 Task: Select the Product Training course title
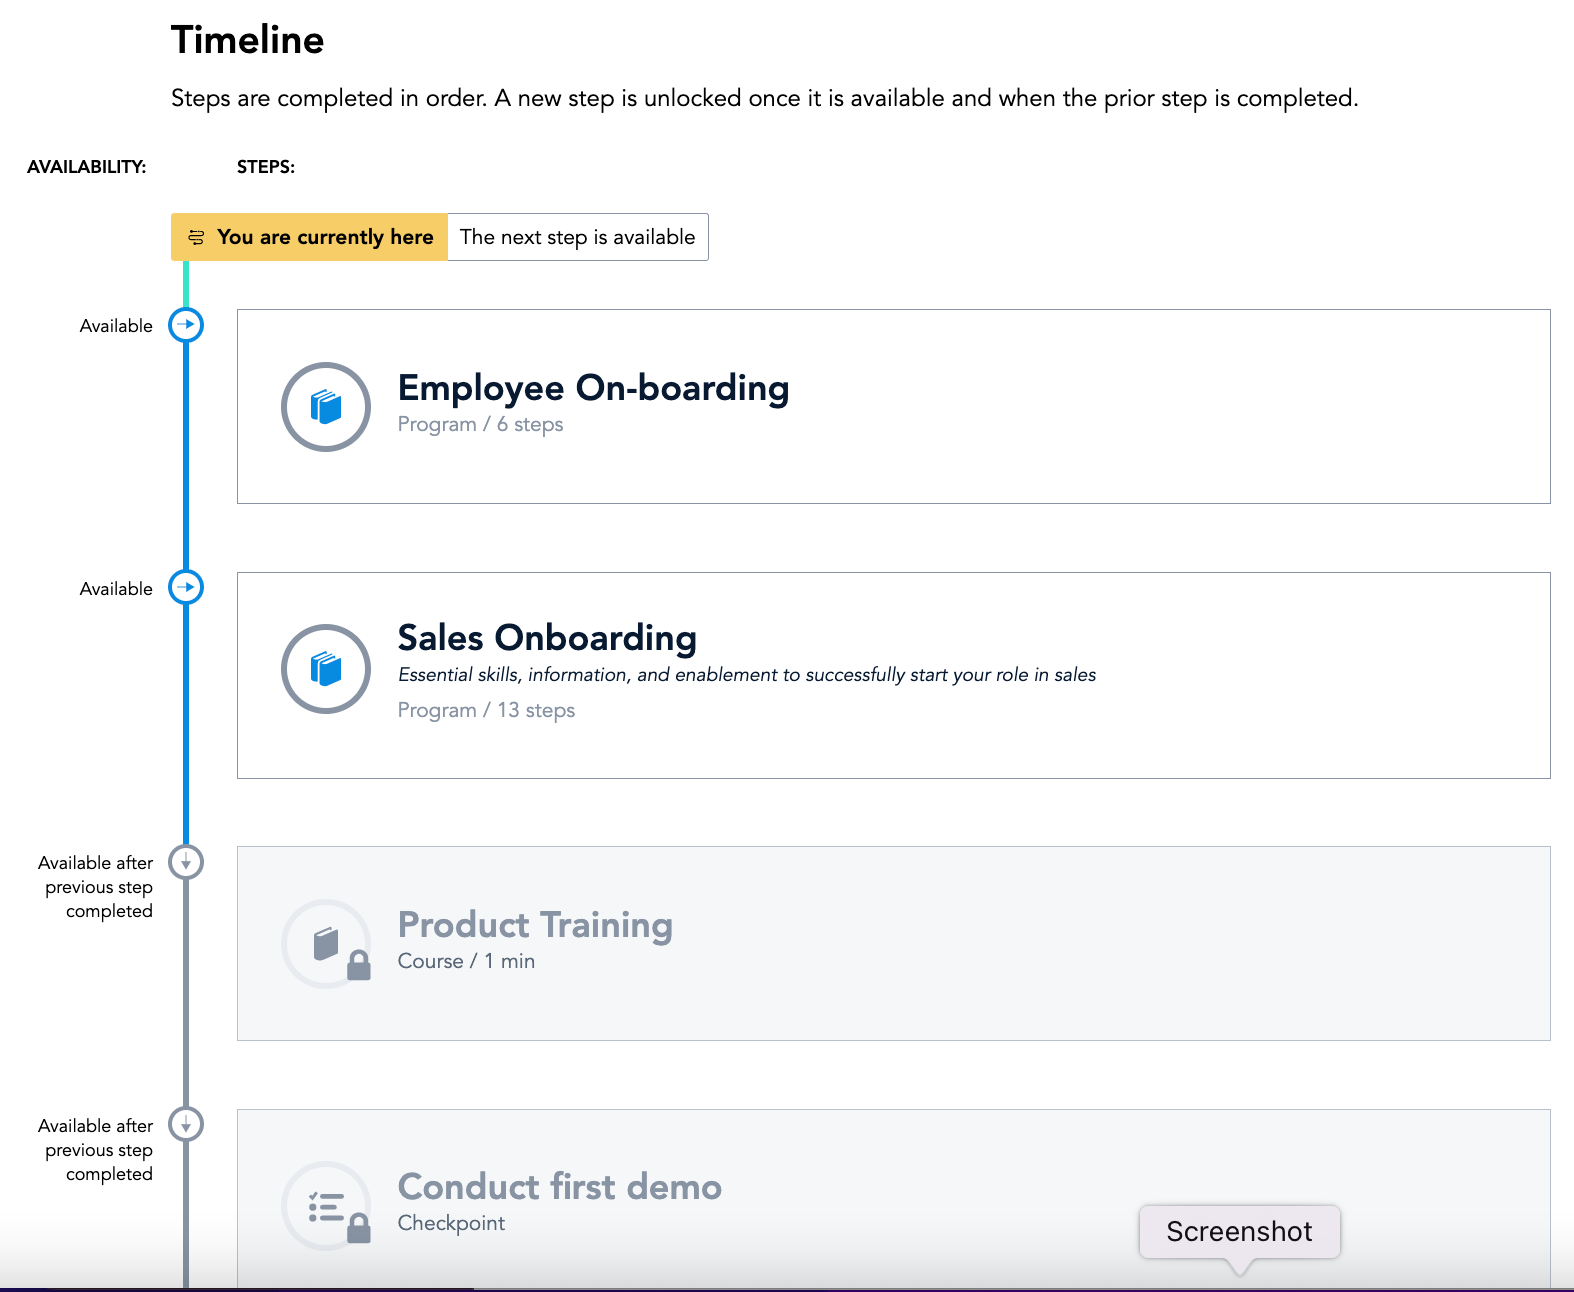click(x=535, y=925)
